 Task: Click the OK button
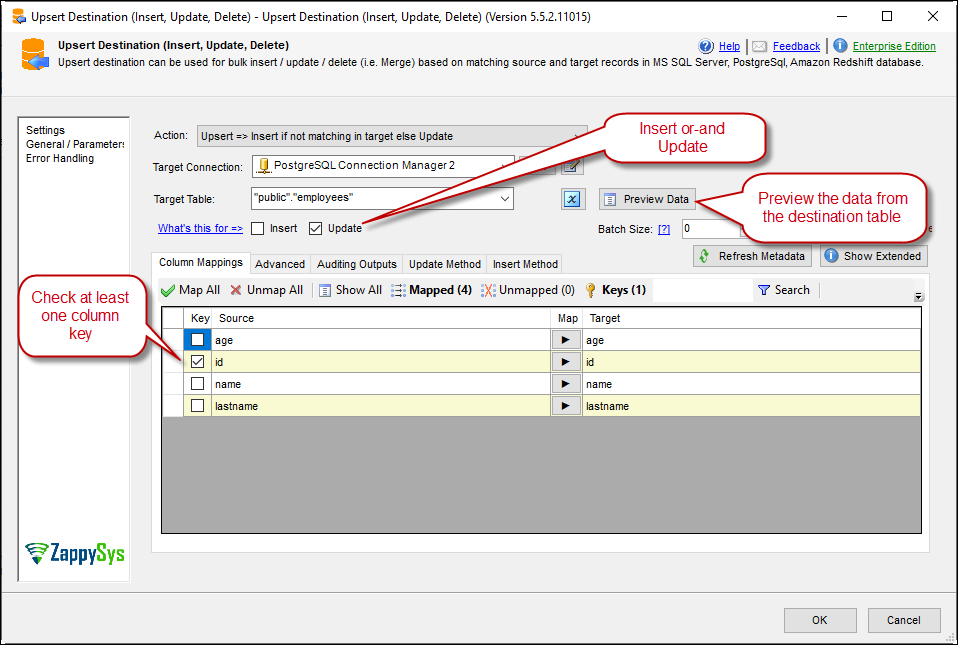pos(820,620)
